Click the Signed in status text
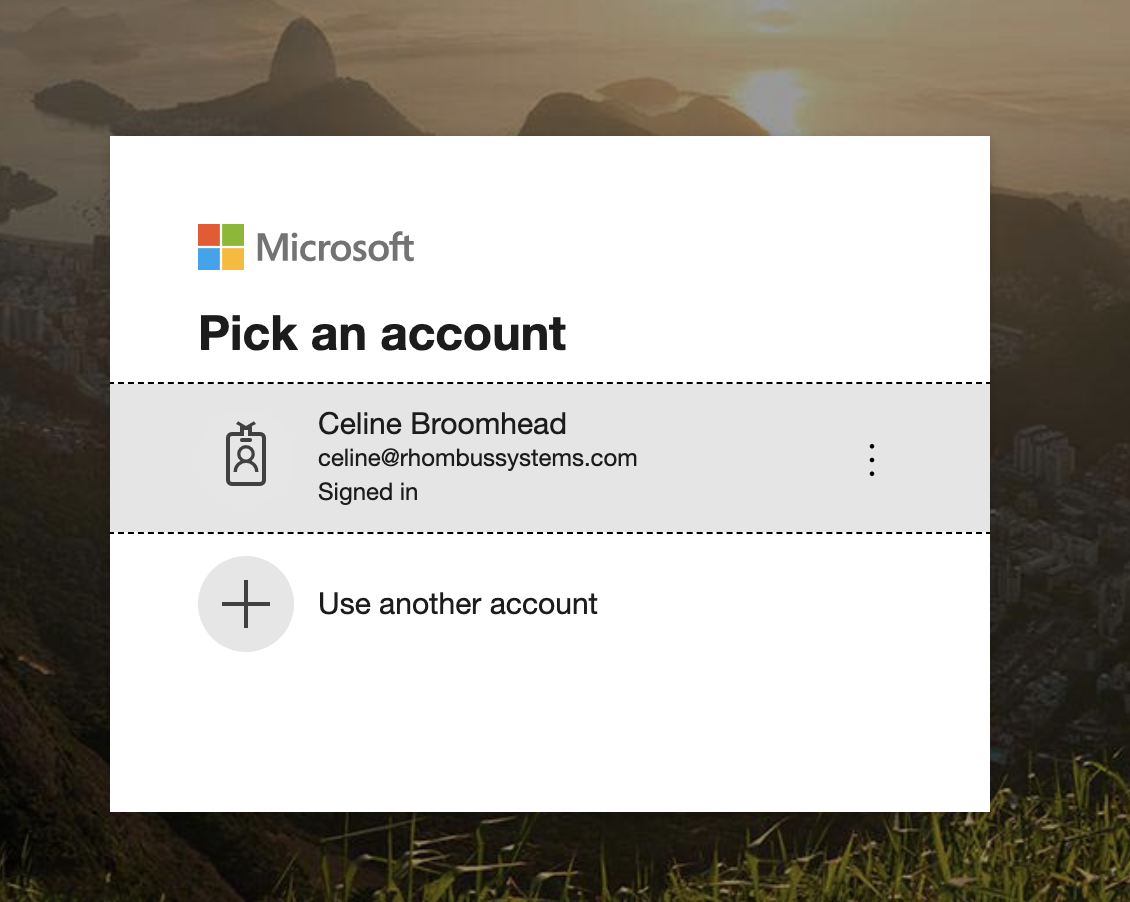The image size is (1130, 902). pyautogui.click(x=368, y=491)
